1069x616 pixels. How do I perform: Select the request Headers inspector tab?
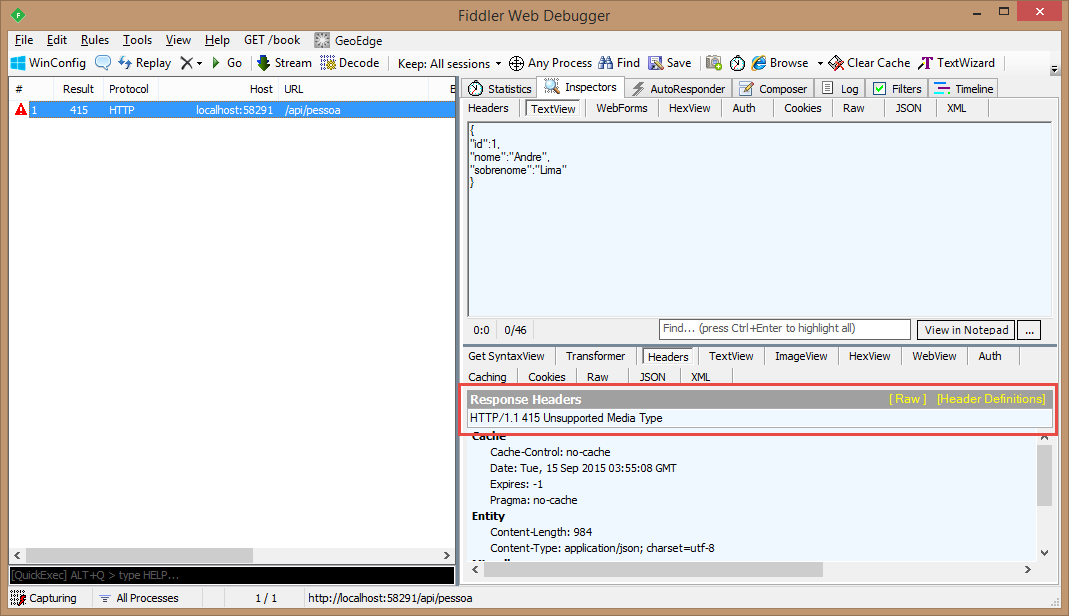click(x=488, y=108)
